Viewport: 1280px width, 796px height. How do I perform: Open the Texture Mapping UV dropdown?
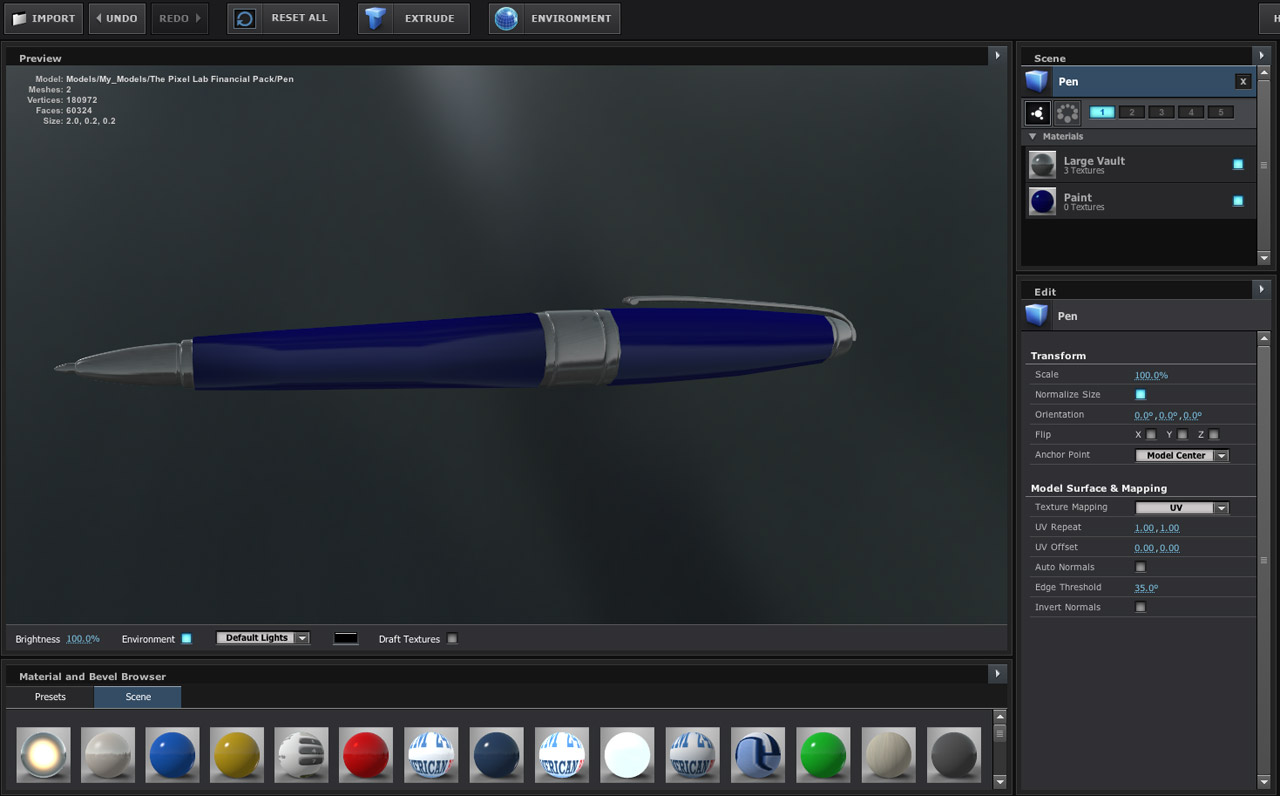(1182, 508)
